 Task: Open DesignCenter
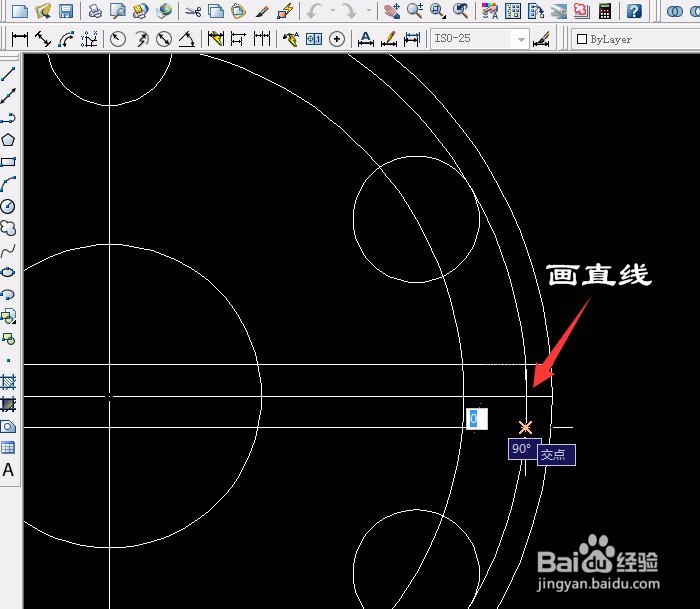click(513, 11)
